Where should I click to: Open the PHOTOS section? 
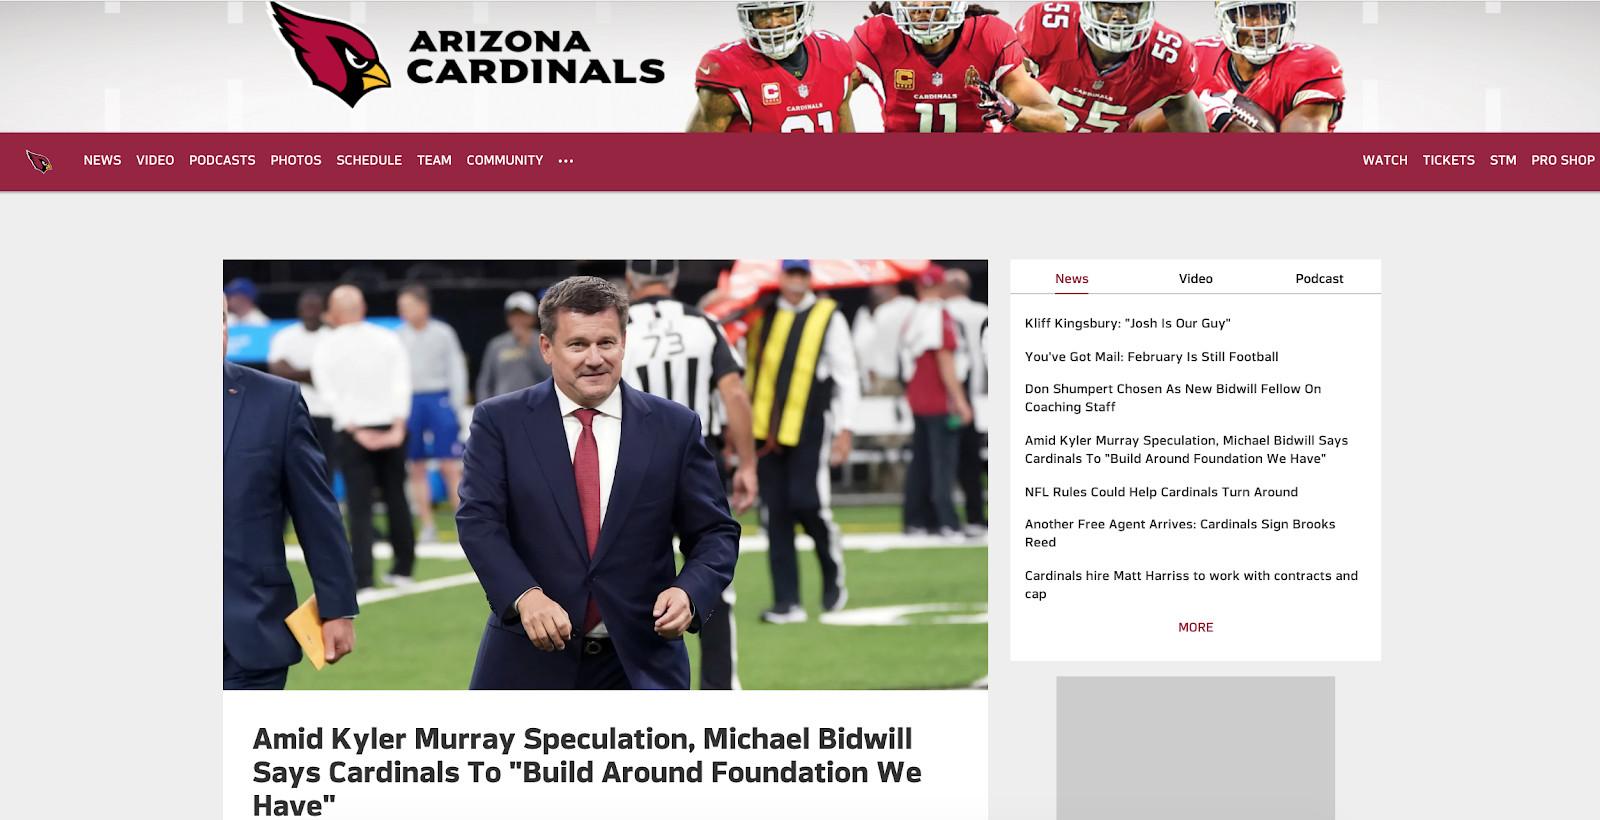pyautogui.click(x=296, y=160)
